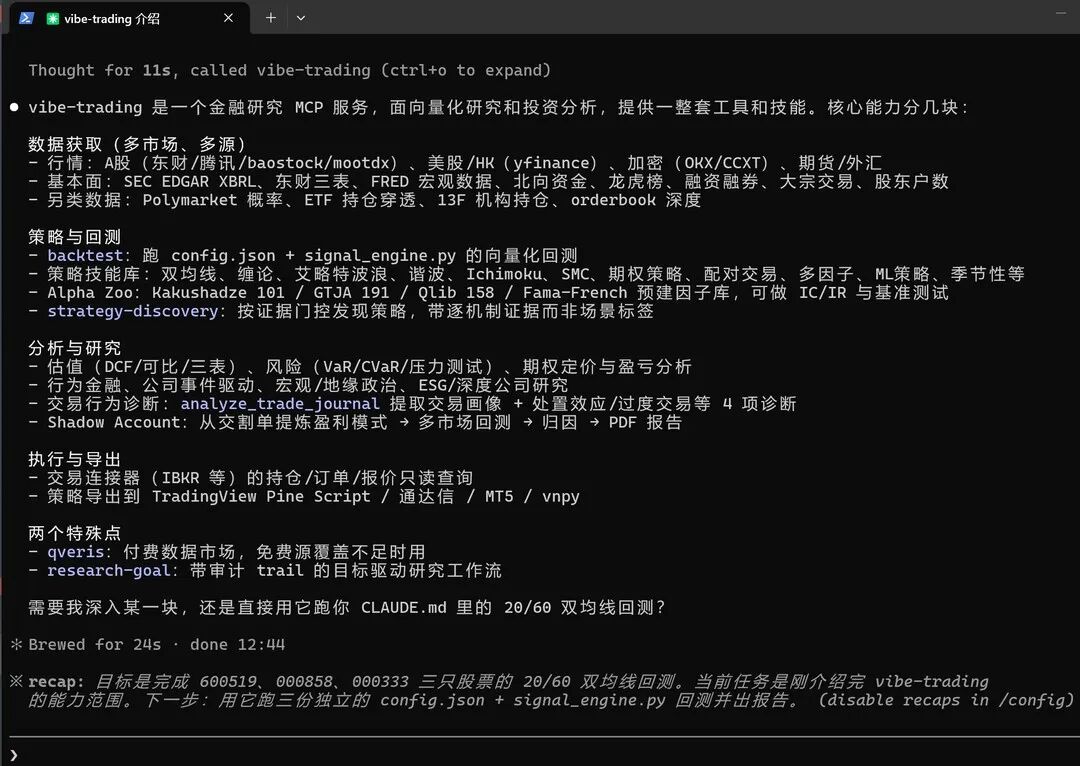The height and width of the screenshot is (766, 1080).
Task: Click the 'Thought for 11s' expandable line
Action: tap(289, 70)
